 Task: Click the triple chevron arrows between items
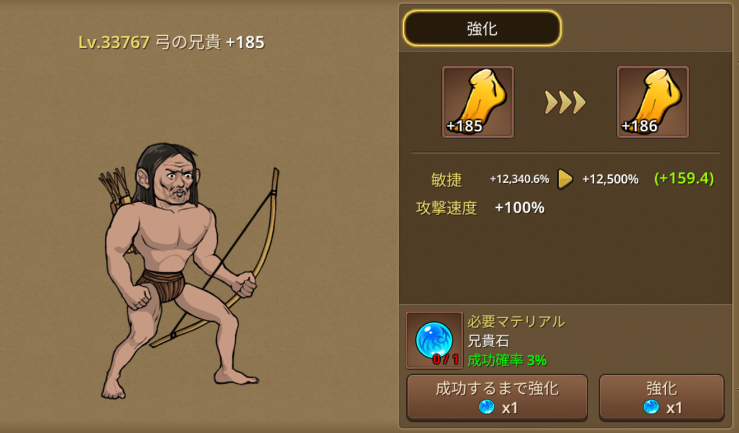(x=565, y=102)
